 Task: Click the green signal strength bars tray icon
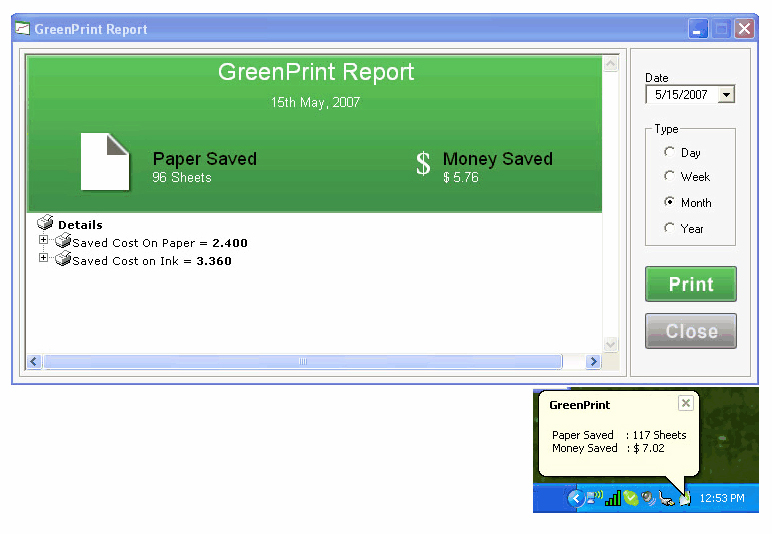pos(613,498)
